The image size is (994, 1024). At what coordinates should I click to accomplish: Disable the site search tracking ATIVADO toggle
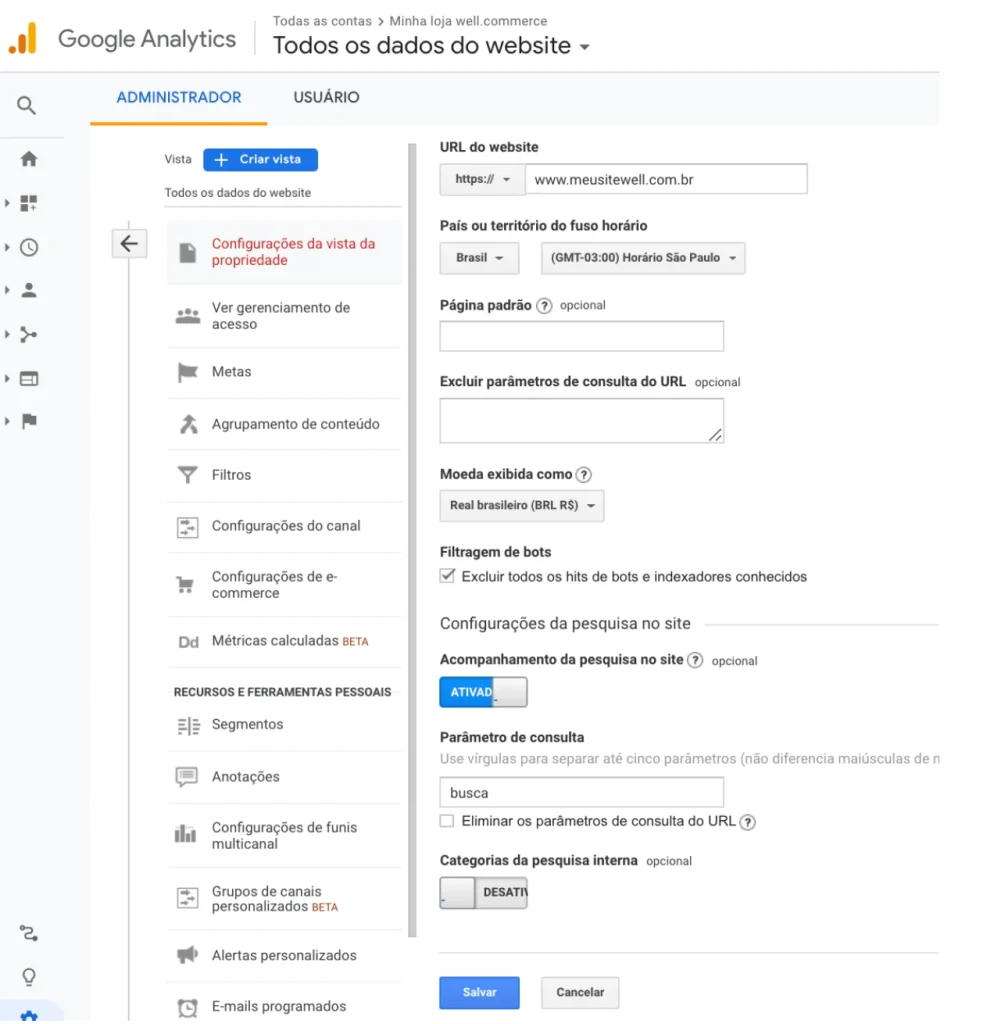coord(483,692)
